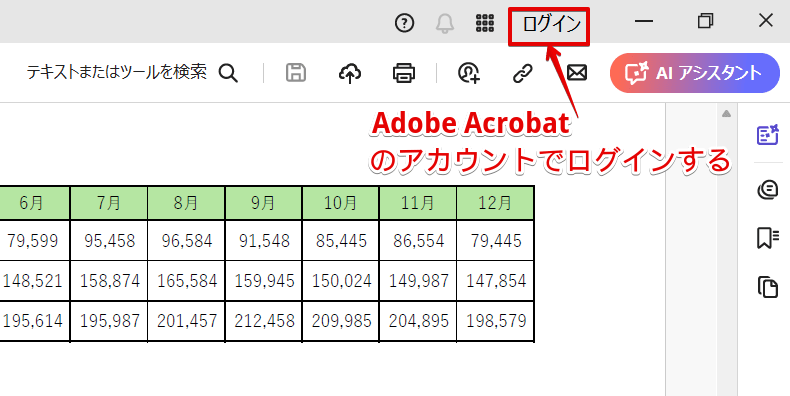790x396 pixels.
Task: Open the apps grid launcher icon
Action: click(485, 23)
